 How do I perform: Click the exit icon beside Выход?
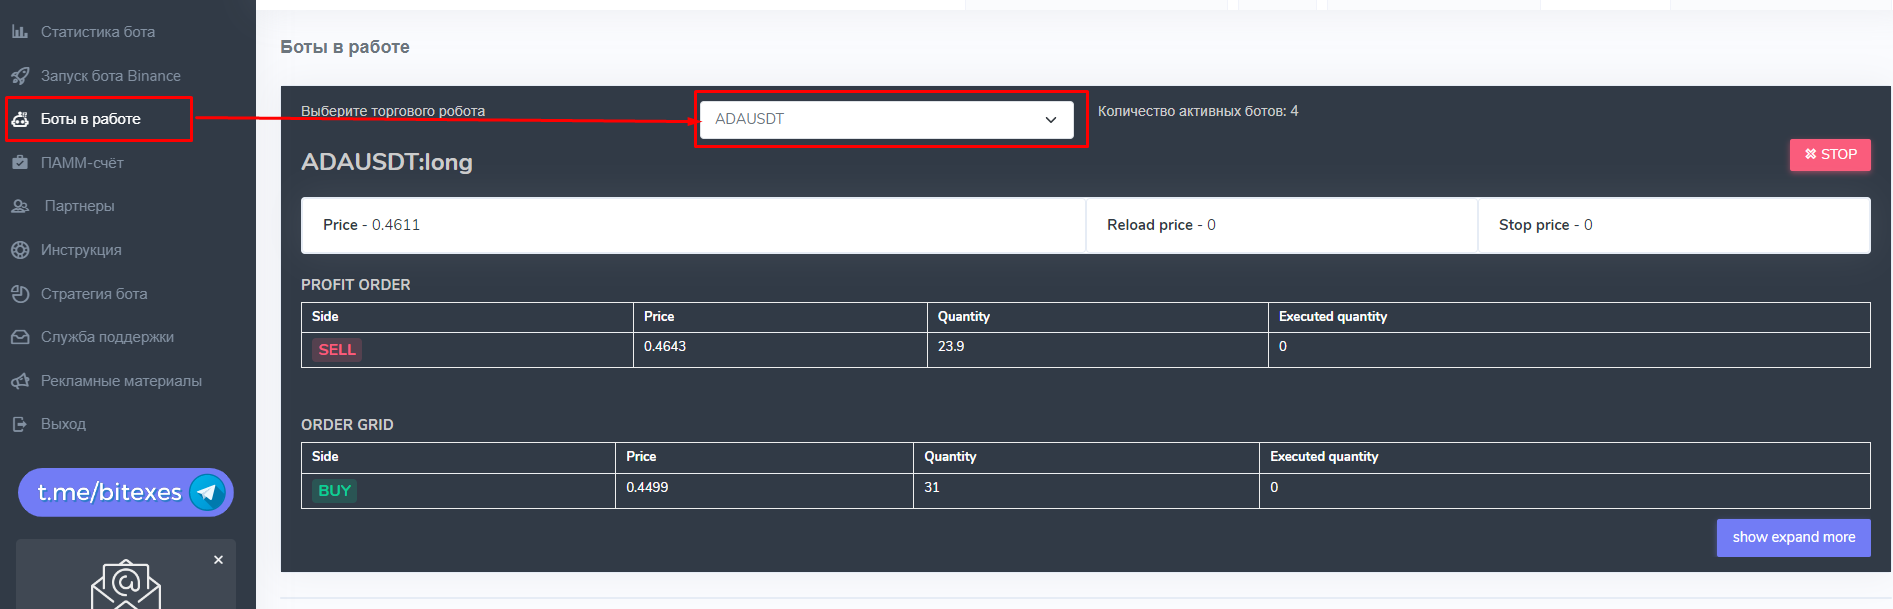point(20,424)
